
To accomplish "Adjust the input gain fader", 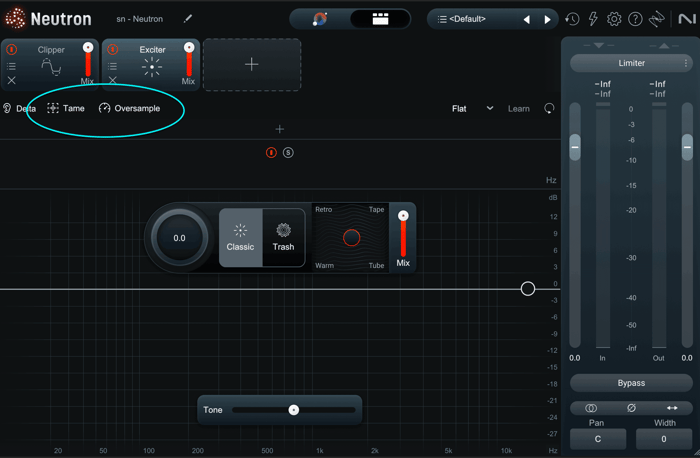I will (x=575, y=147).
